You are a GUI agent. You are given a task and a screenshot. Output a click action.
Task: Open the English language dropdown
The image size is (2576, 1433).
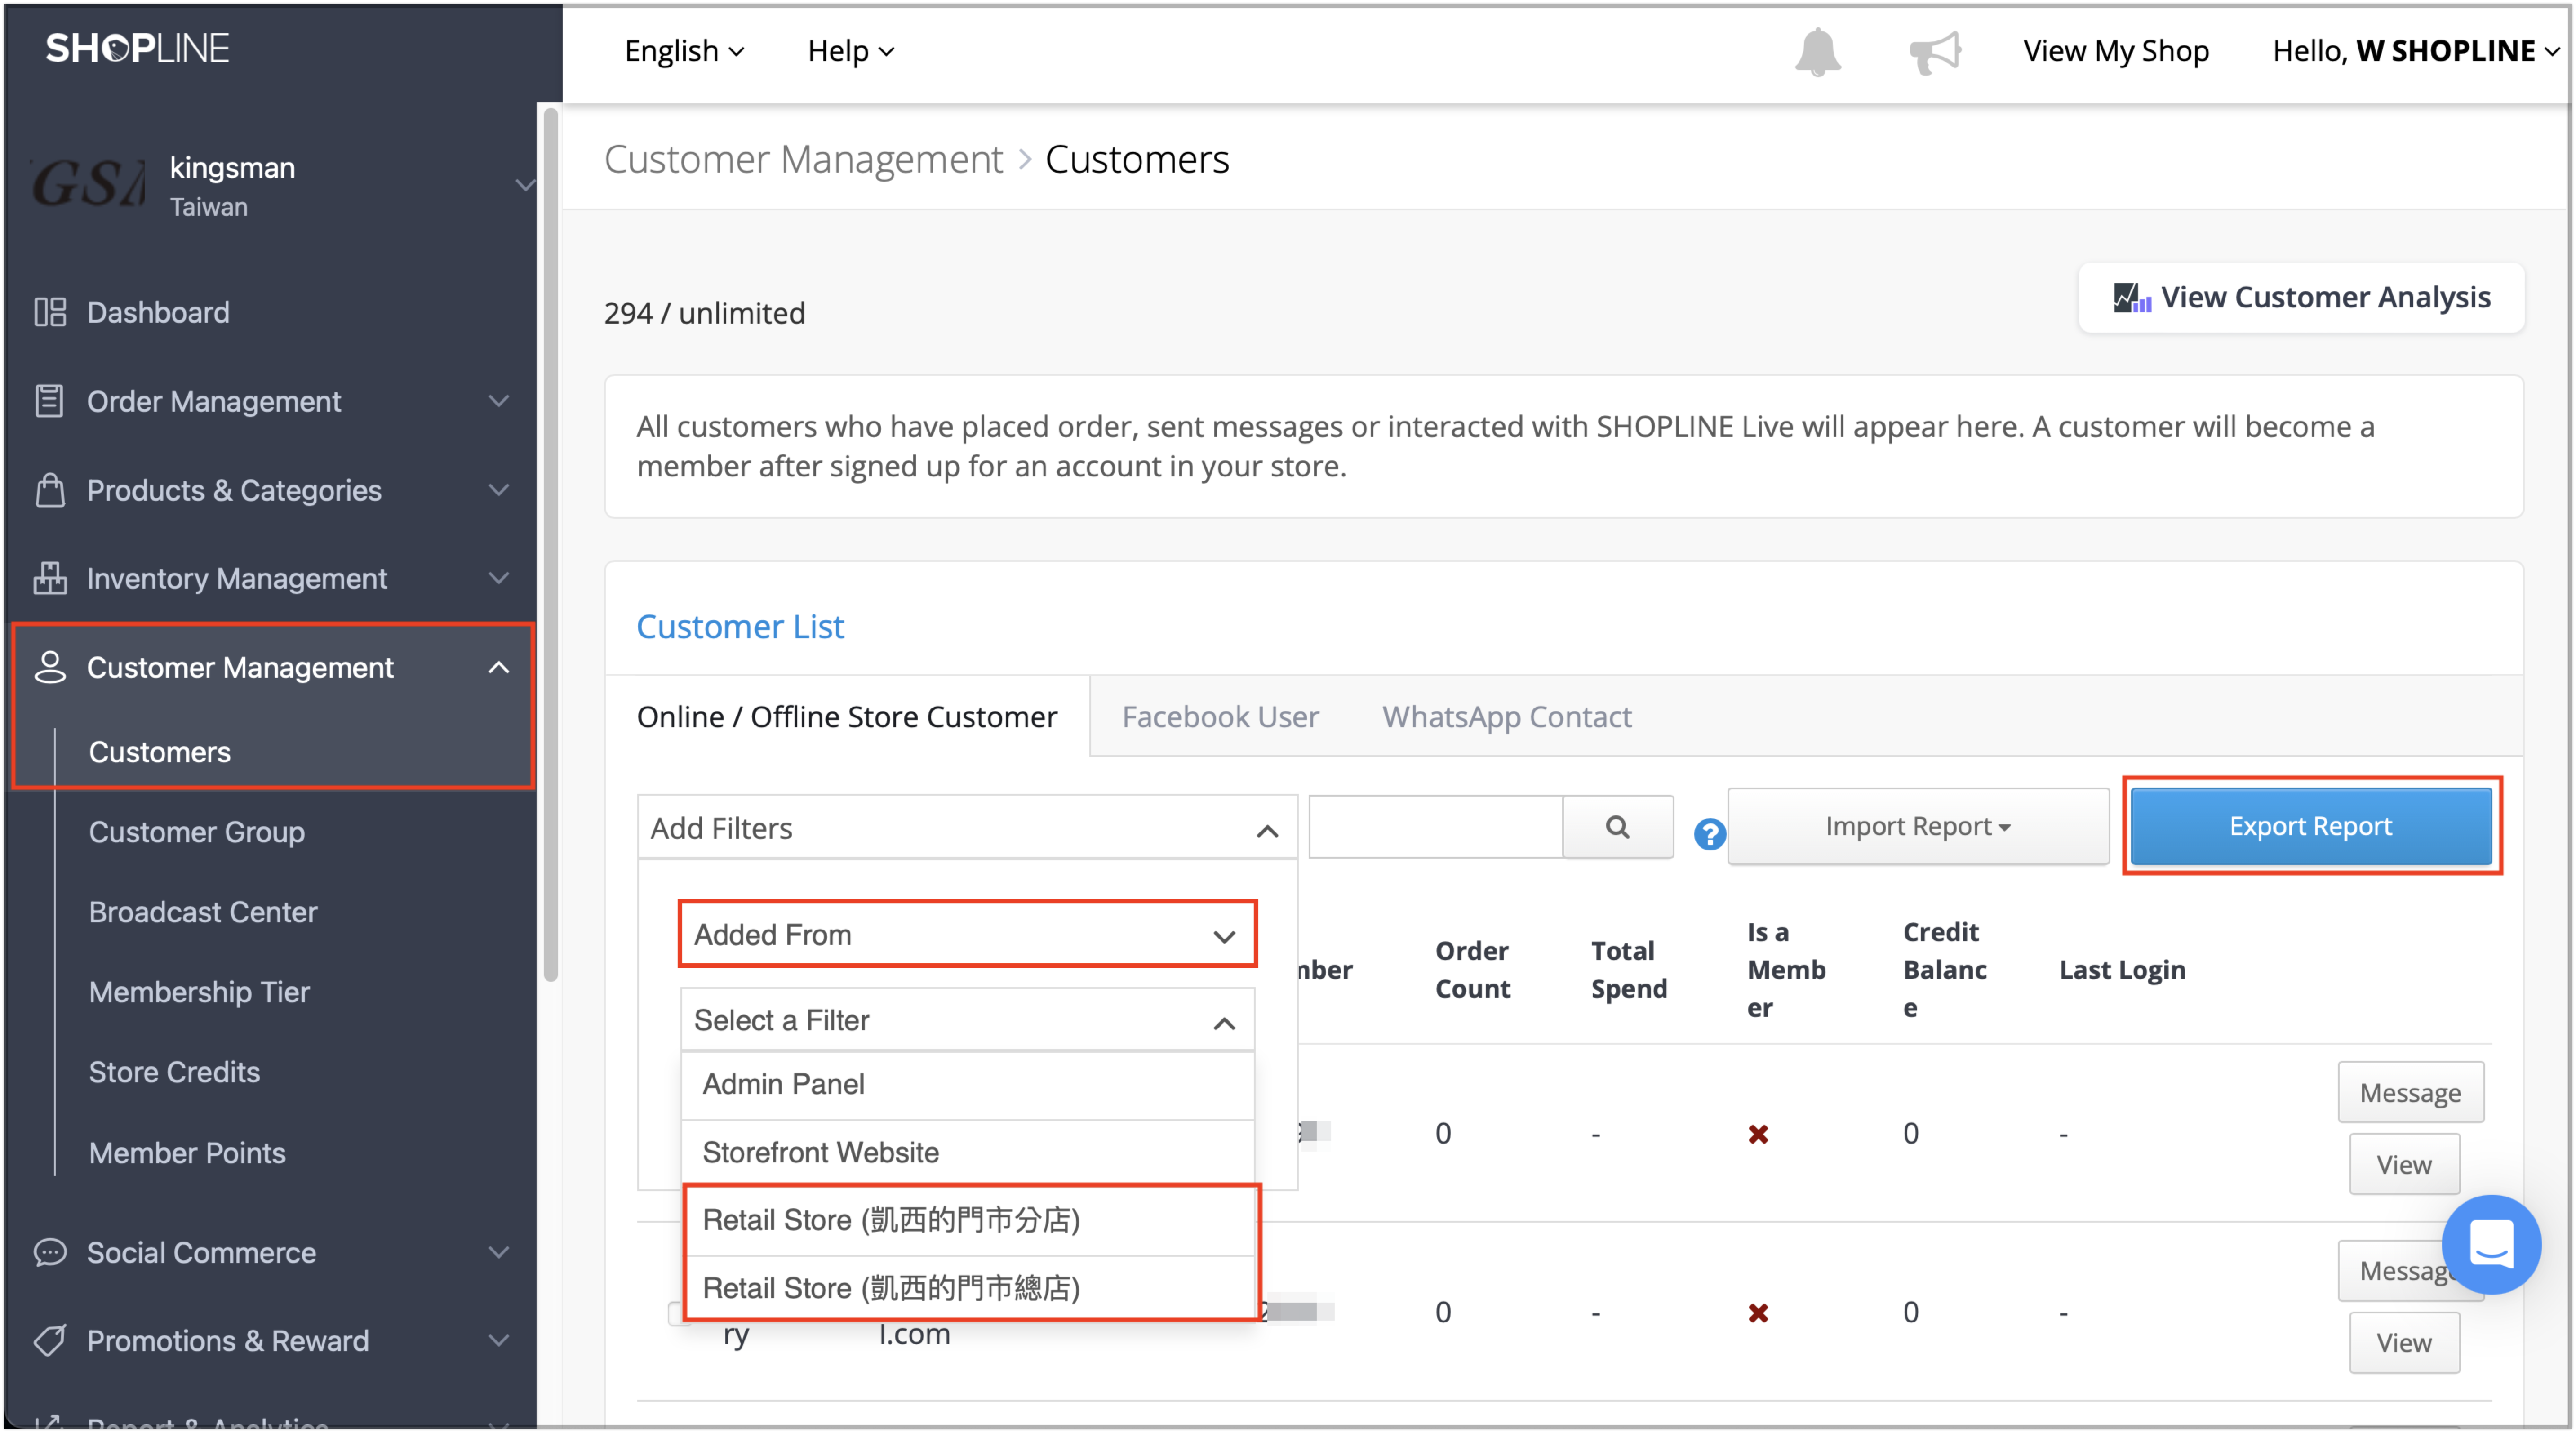(x=684, y=51)
